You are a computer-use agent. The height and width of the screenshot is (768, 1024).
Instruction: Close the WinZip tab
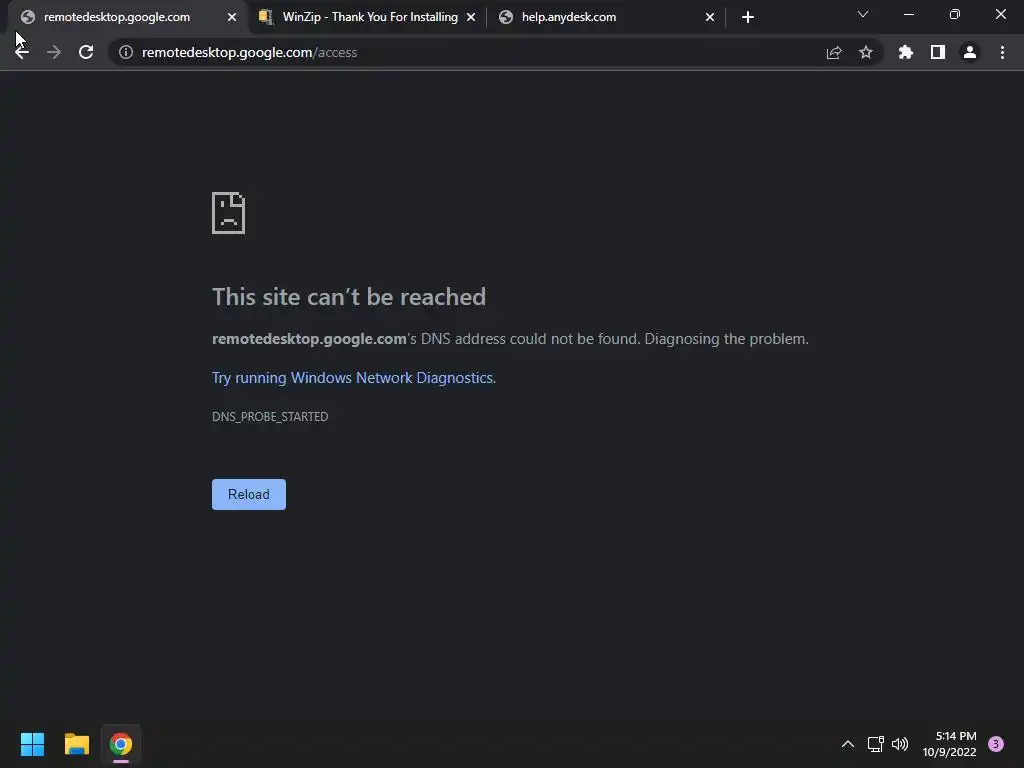click(x=471, y=17)
